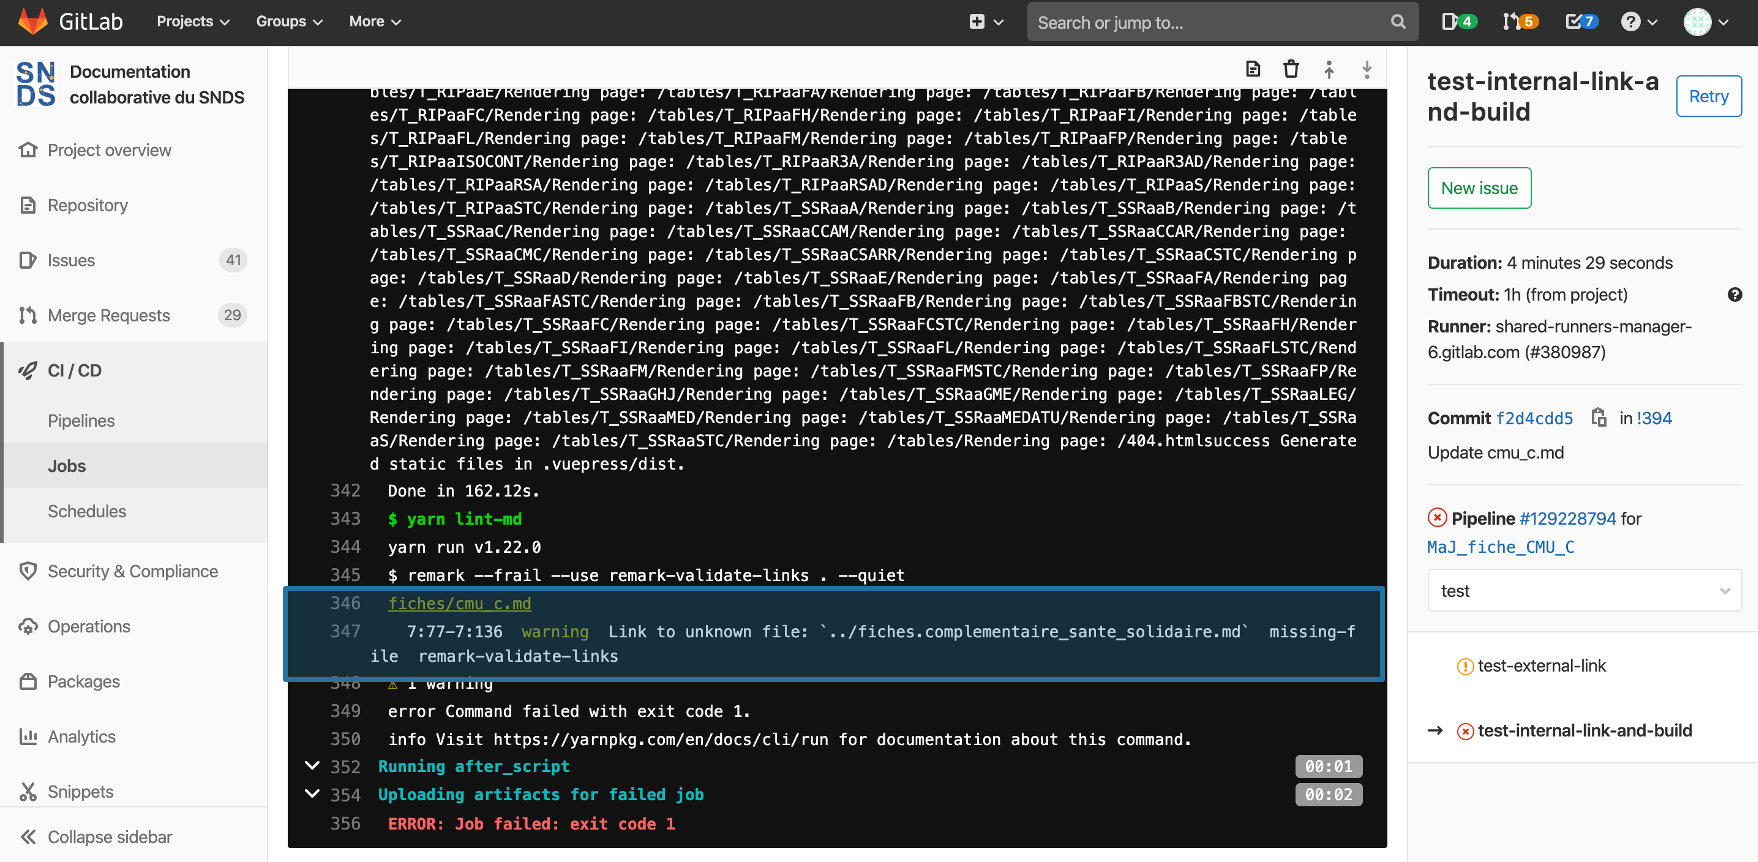Screen dimensions: 1758x862
Task: Open fiches/cmu_c.md link in log
Action: pyautogui.click(x=459, y=604)
